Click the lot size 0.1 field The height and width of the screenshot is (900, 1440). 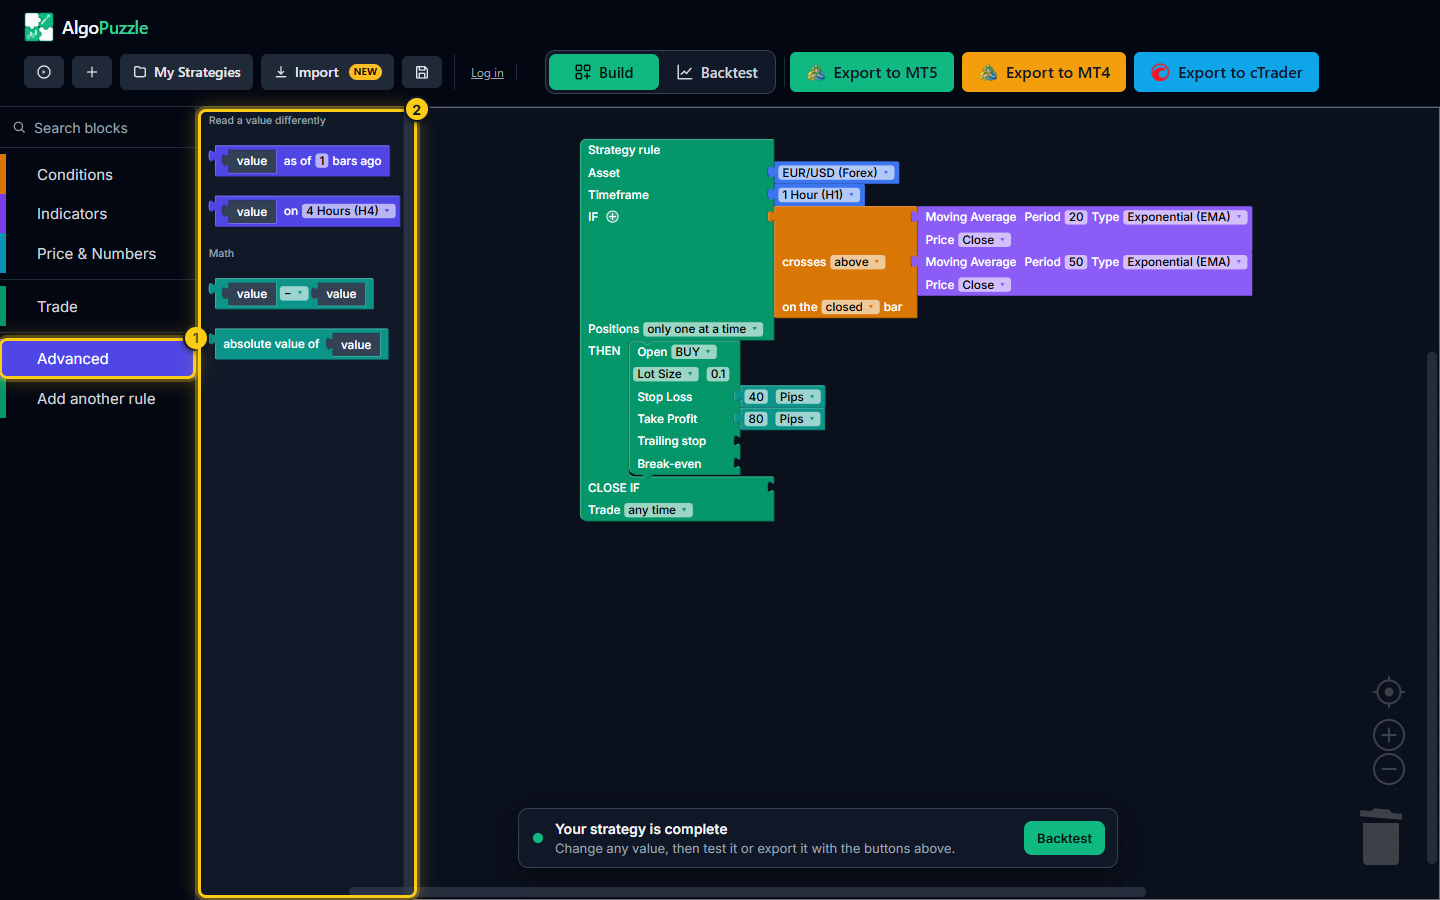pyautogui.click(x=718, y=374)
